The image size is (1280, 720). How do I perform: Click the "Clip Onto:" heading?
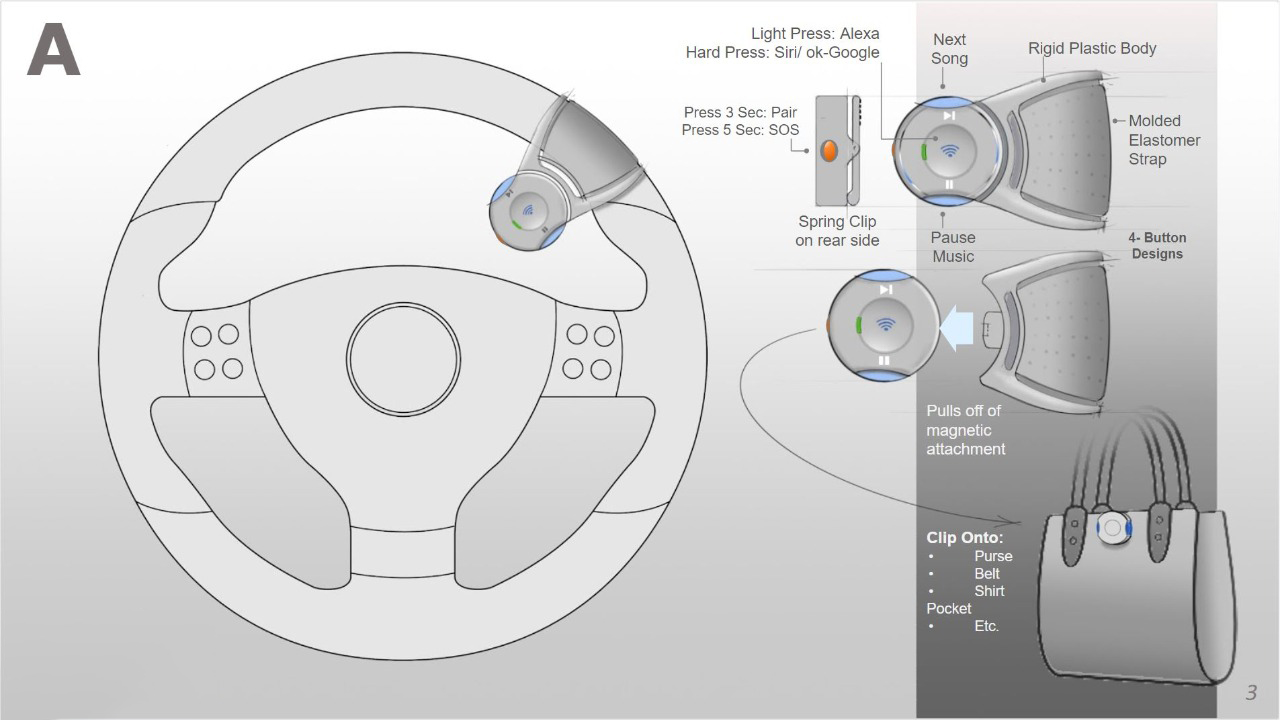pos(964,538)
